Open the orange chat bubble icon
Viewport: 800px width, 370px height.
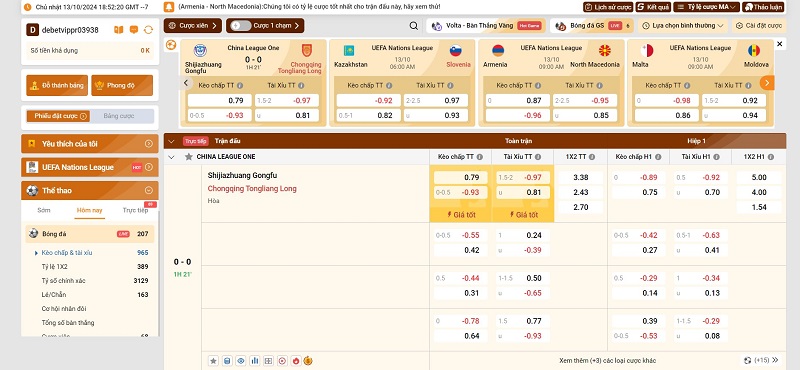point(134,30)
